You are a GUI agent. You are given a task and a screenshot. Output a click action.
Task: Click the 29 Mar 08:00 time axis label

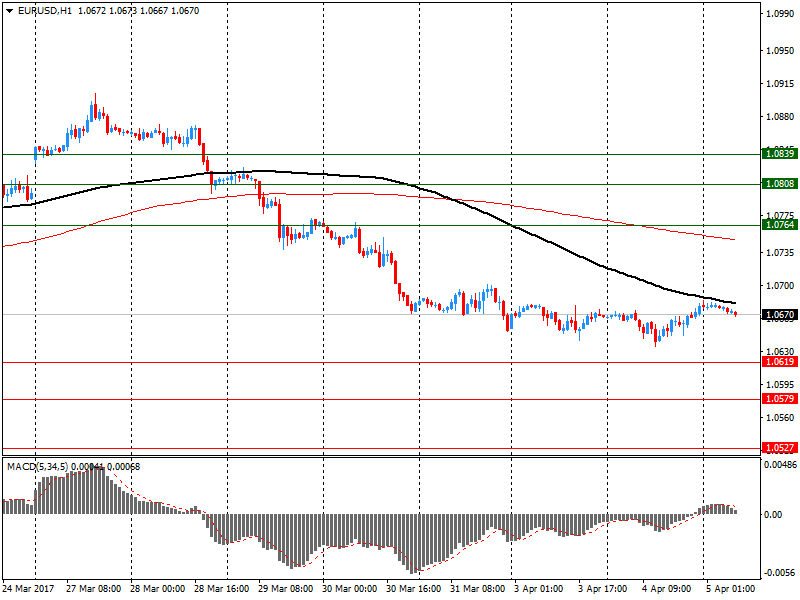285,589
